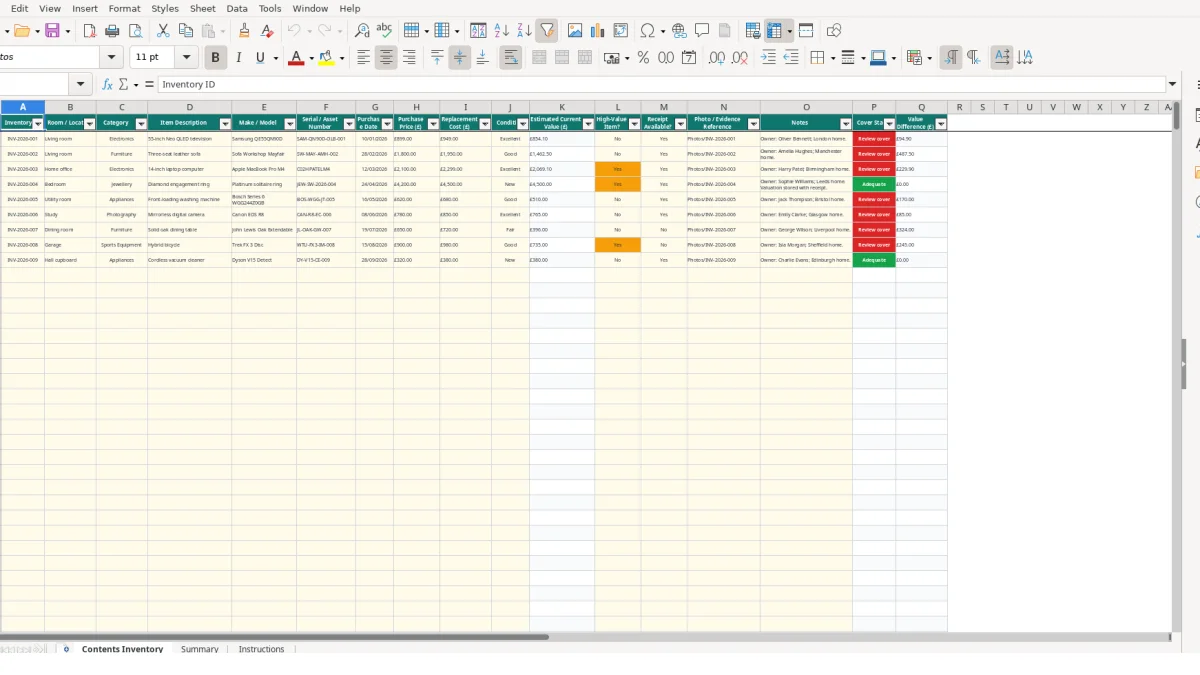Apply the red font color
1200x675 pixels.
point(295,58)
